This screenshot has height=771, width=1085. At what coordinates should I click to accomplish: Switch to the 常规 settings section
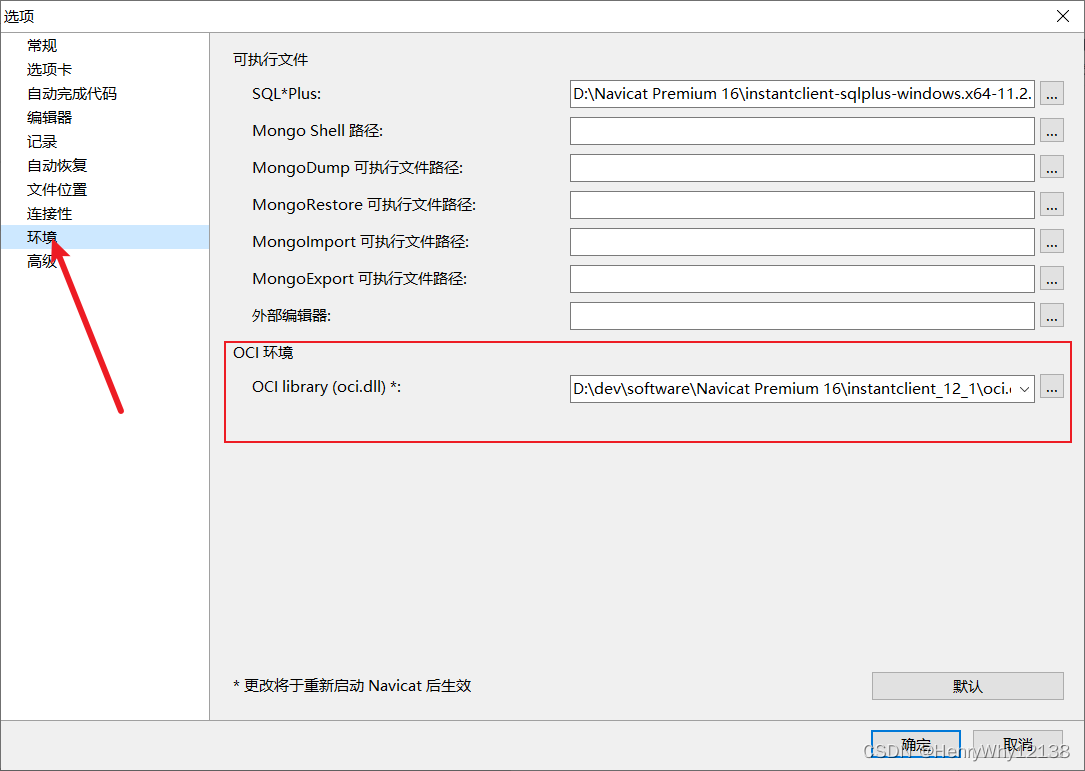(43, 45)
